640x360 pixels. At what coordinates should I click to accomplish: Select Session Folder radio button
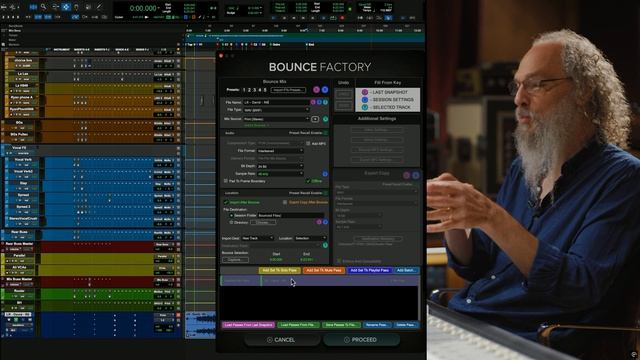click(231, 216)
